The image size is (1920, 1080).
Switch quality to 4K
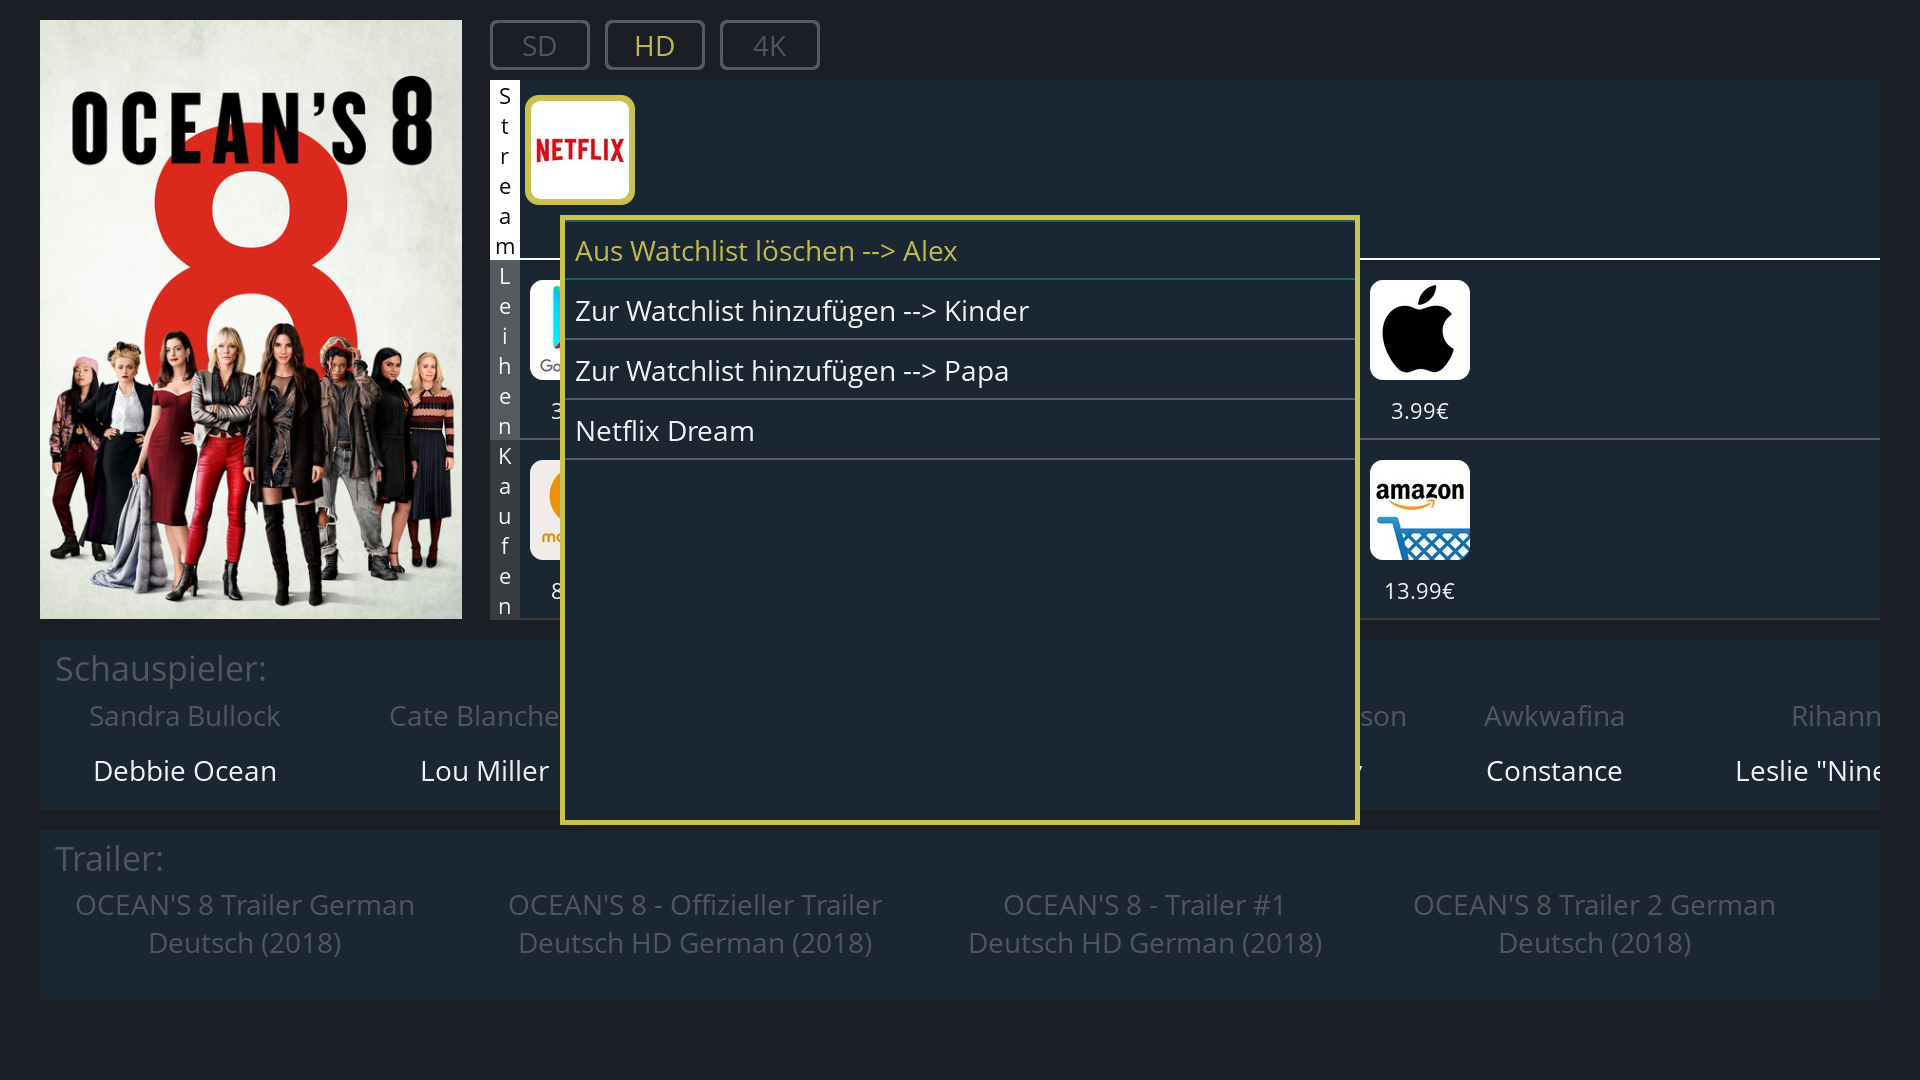click(769, 46)
